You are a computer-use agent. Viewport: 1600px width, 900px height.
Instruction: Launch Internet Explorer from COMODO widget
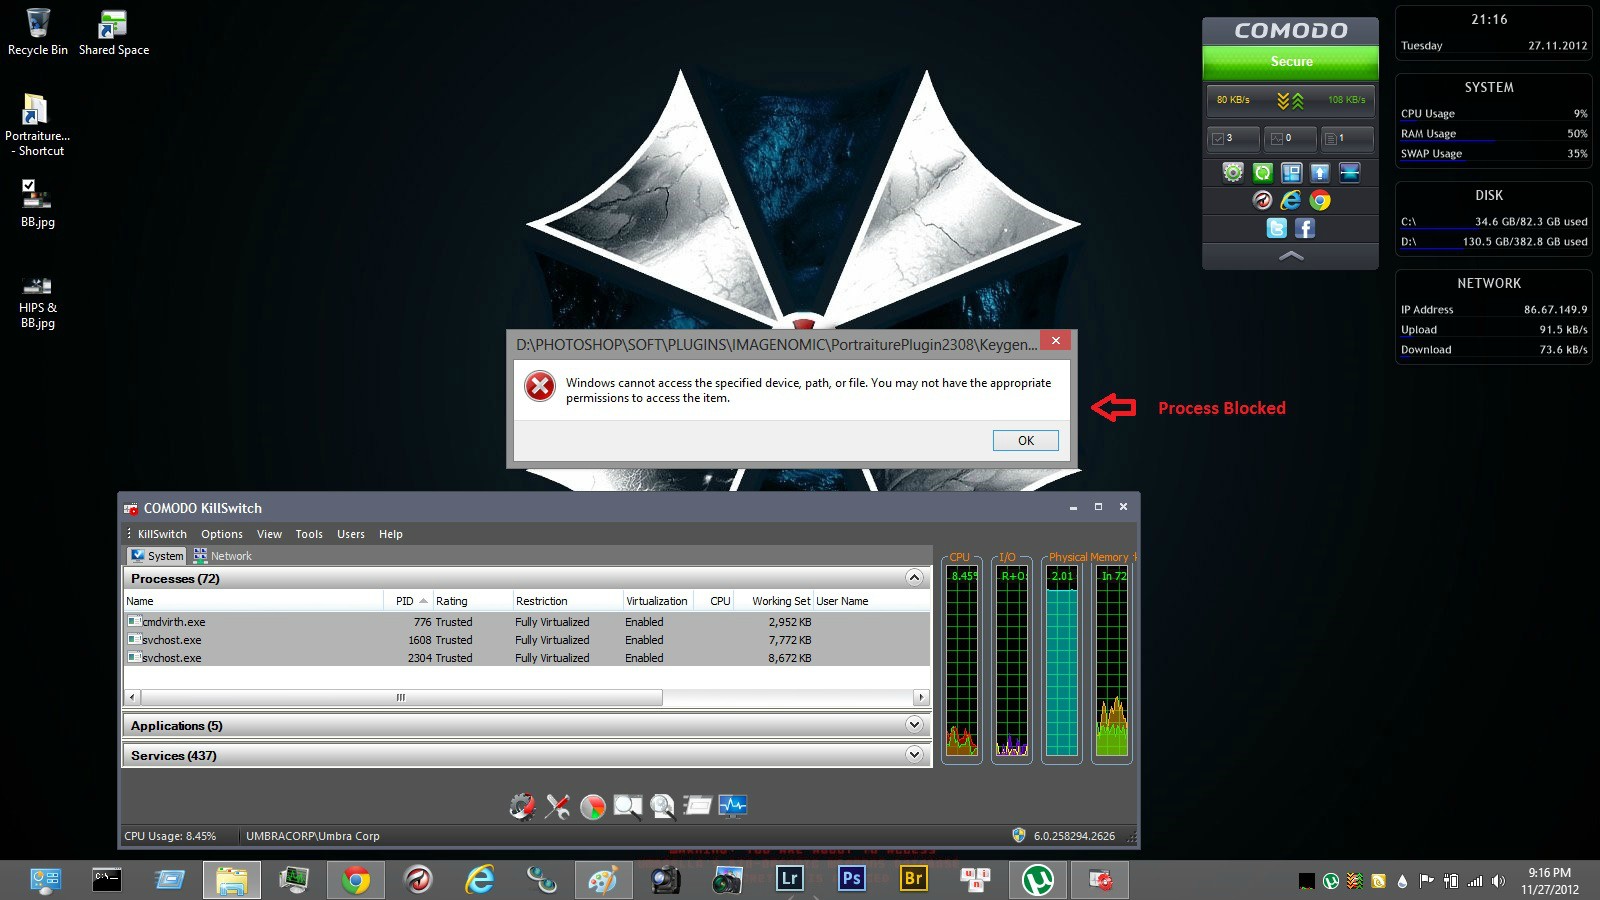pyautogui.click(x=1291, y=200)
